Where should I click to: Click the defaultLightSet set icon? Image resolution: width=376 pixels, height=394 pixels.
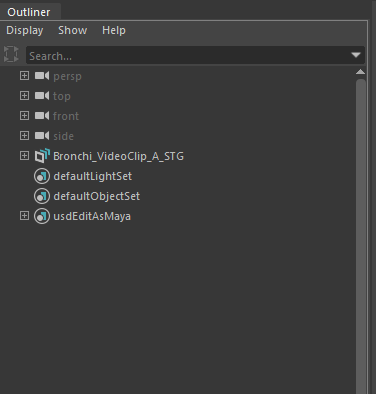click(42, 176)
